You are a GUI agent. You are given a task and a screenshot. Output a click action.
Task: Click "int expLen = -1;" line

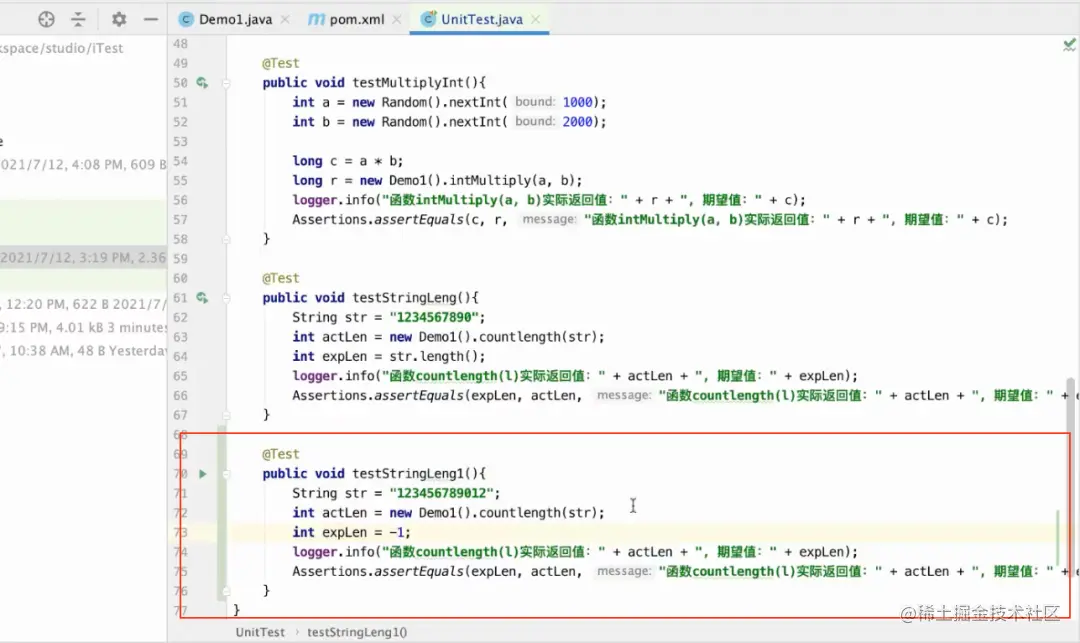click(351, 532)
